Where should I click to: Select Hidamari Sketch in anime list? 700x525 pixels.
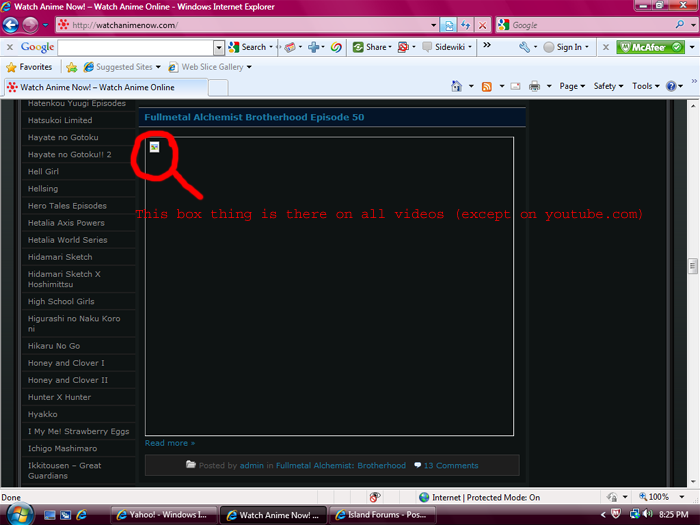point(60,257)
